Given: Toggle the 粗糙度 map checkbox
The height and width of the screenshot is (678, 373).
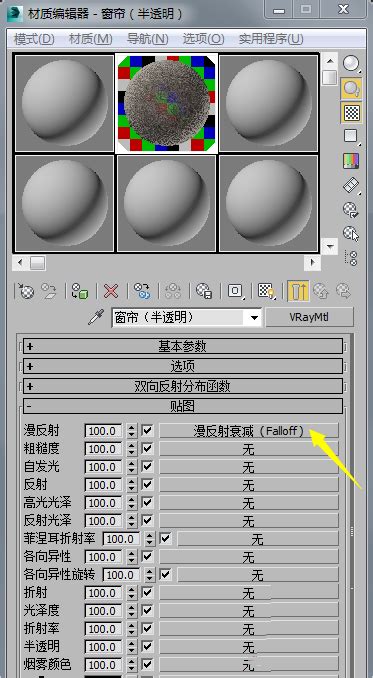Looking at the screenshot, I should [147, 449].
